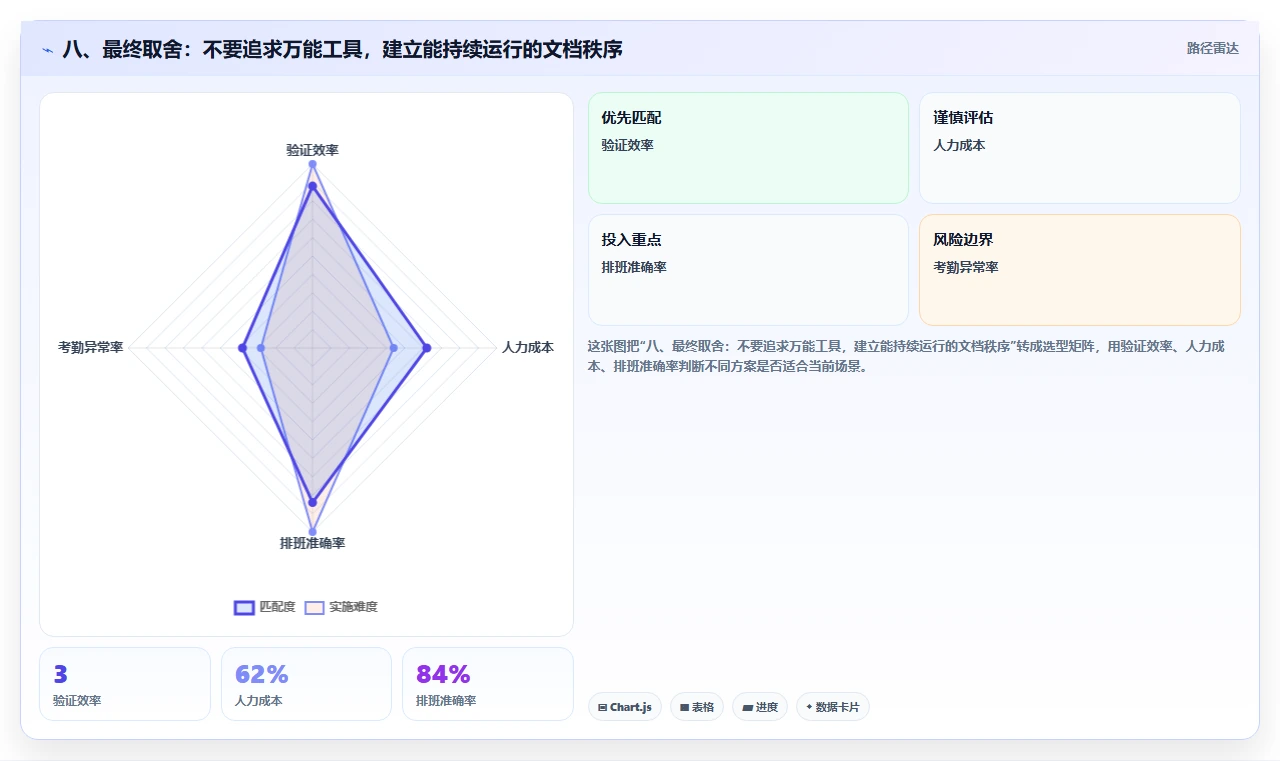Click the 84% 排班准确率 stat card
The height and width of the screenshot is (761, 1280).
(x=488, y=684)
